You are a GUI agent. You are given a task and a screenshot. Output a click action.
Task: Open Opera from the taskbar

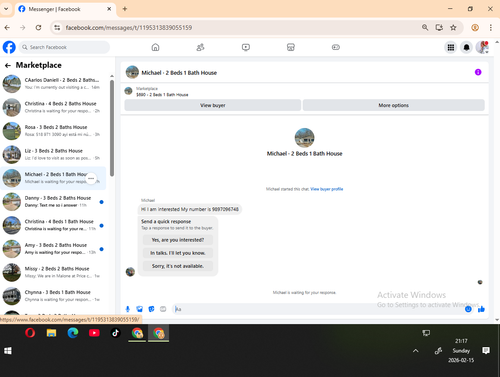30,333
